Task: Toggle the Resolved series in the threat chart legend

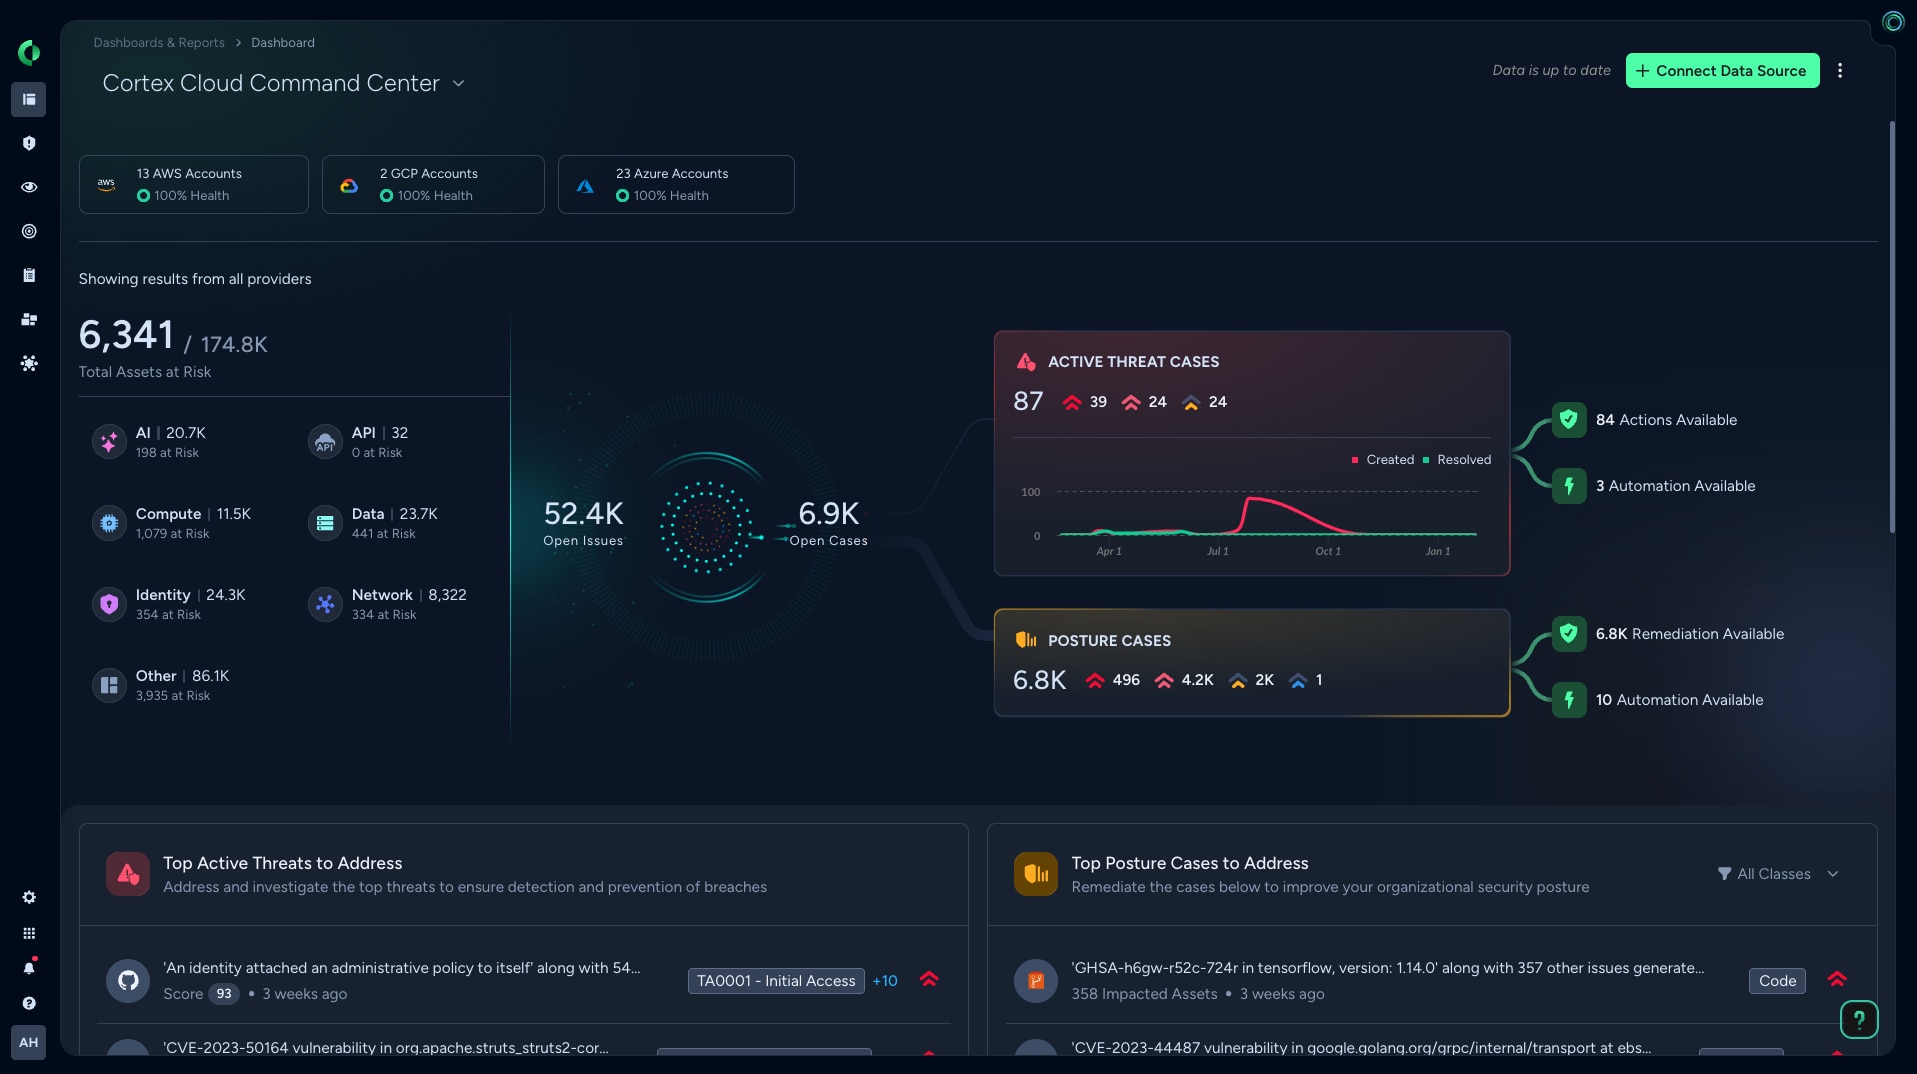Action: (1460, 459)
